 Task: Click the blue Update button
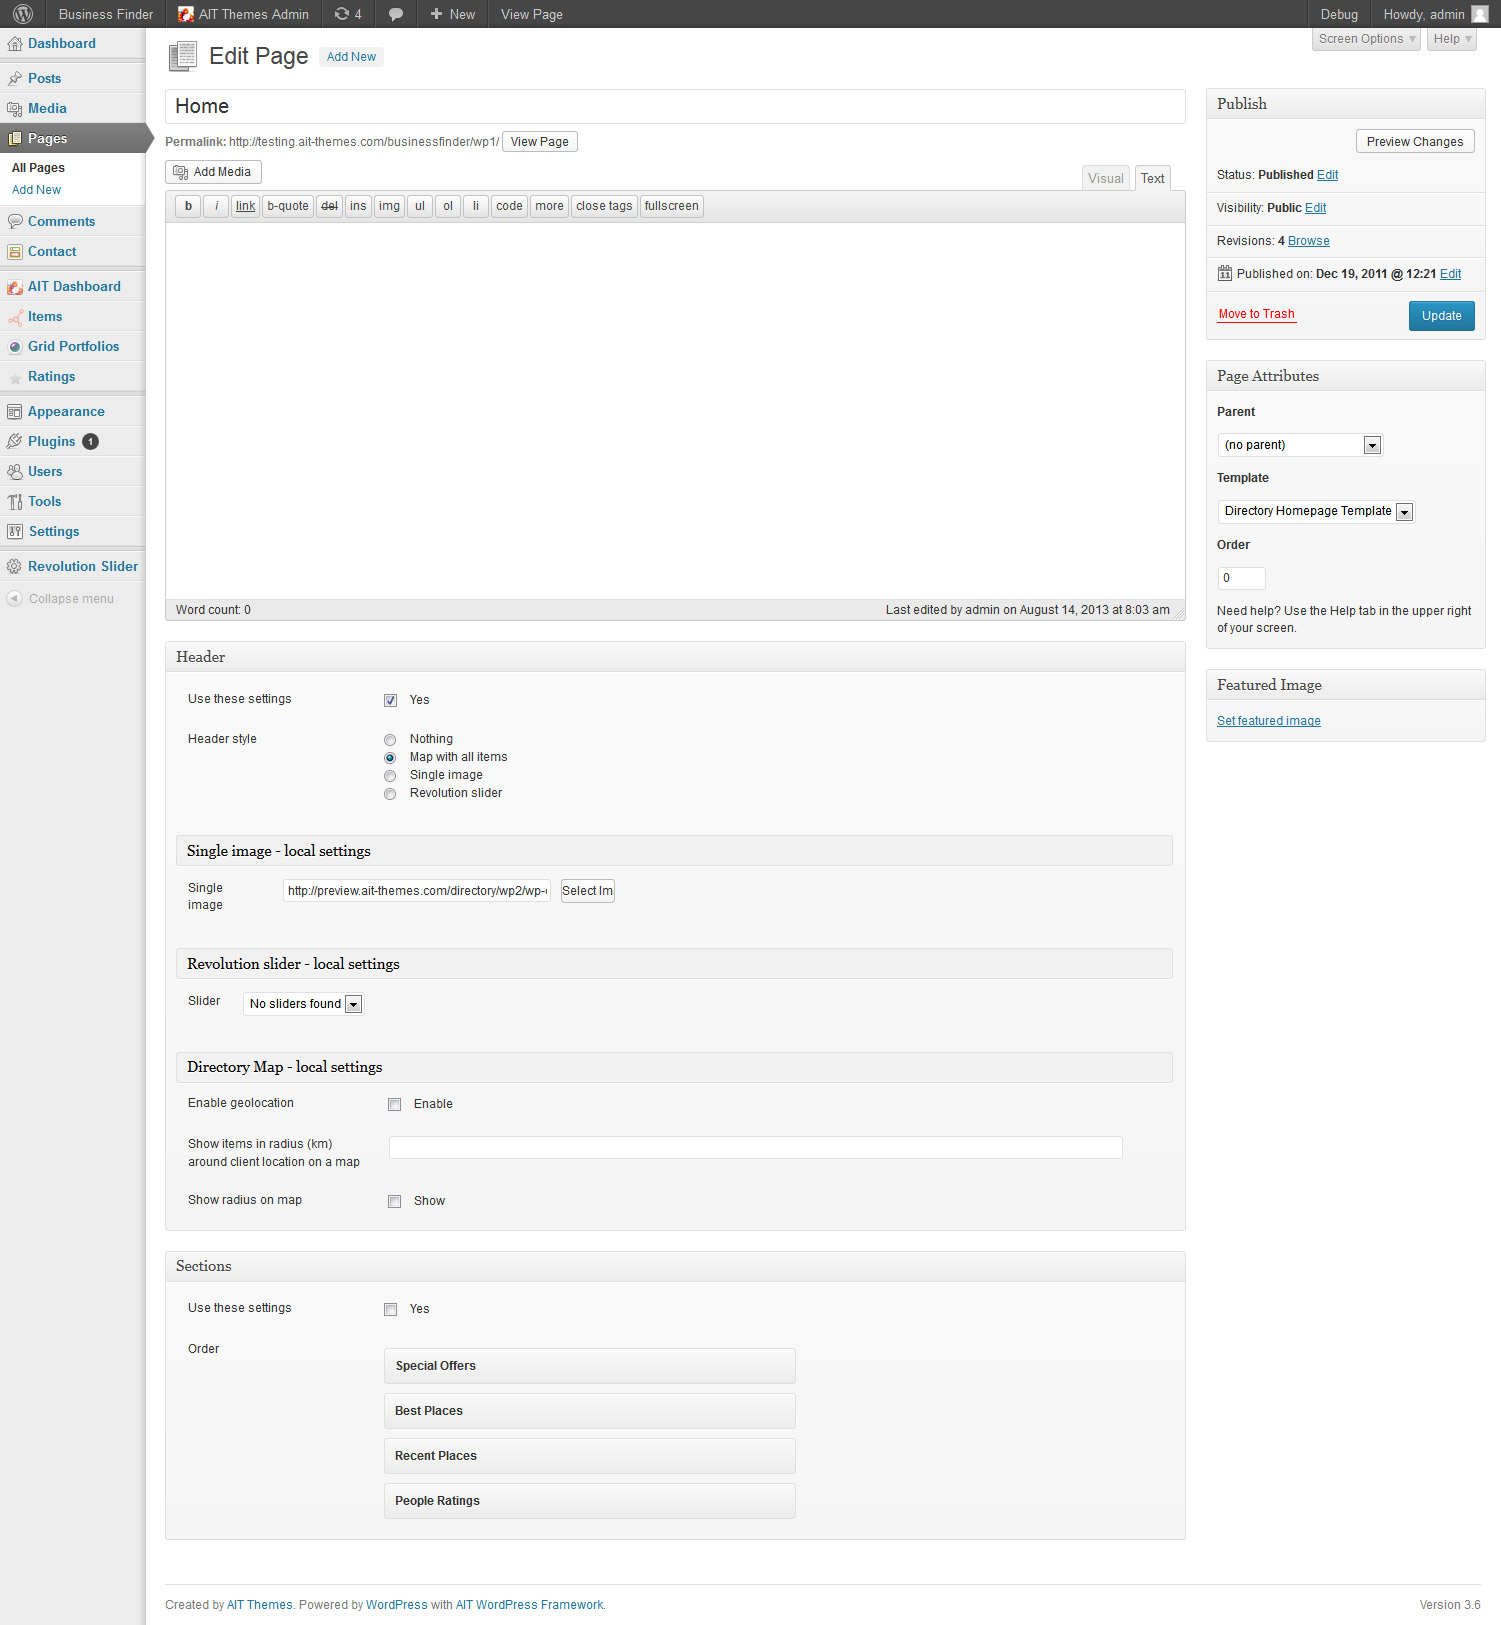[x=1441, y=316]
